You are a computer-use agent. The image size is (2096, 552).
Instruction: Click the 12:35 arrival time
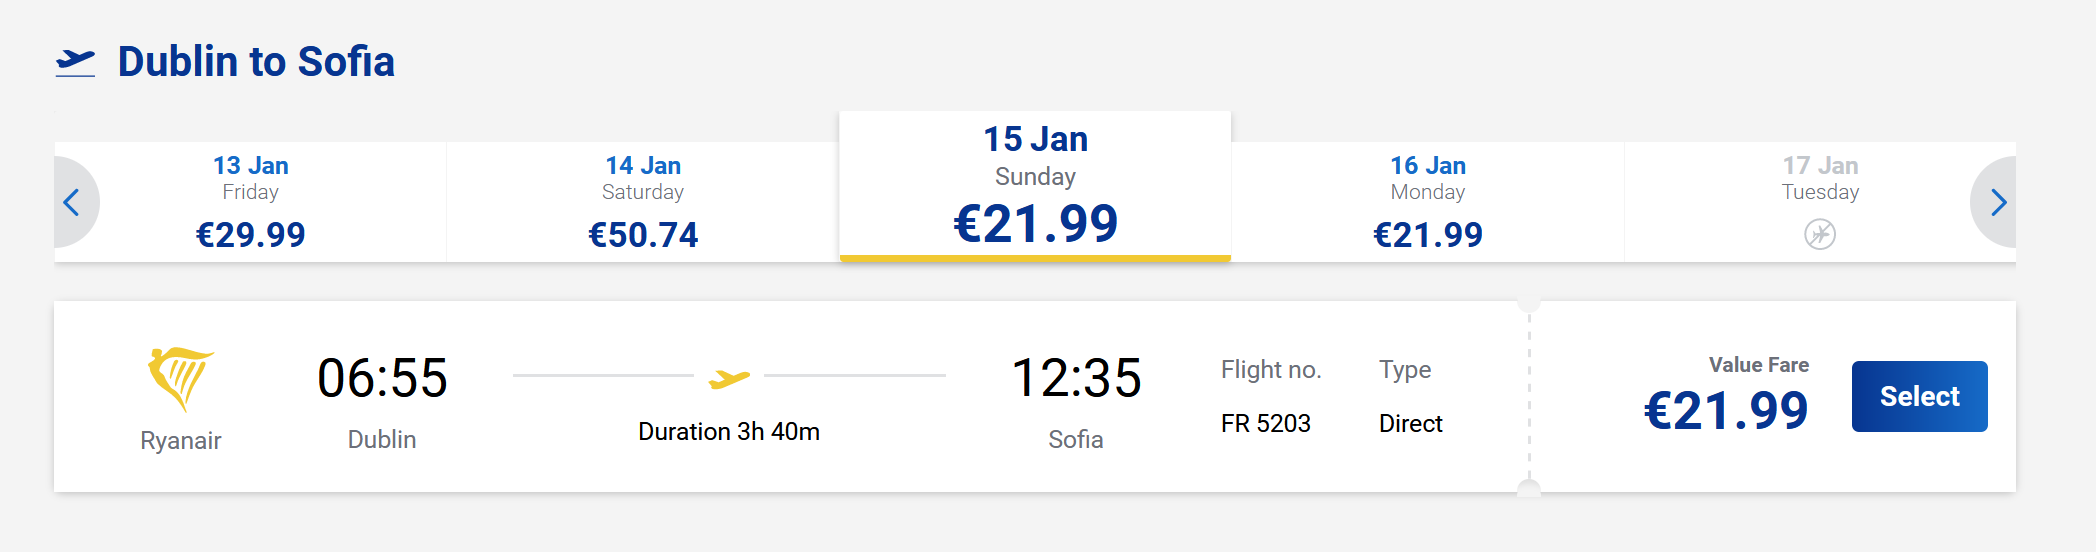tap(1076, 379)
